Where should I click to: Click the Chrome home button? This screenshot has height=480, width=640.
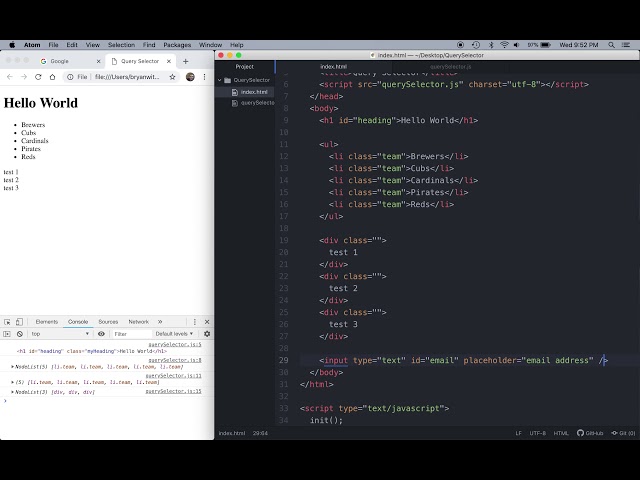click(x=53, y=76)
